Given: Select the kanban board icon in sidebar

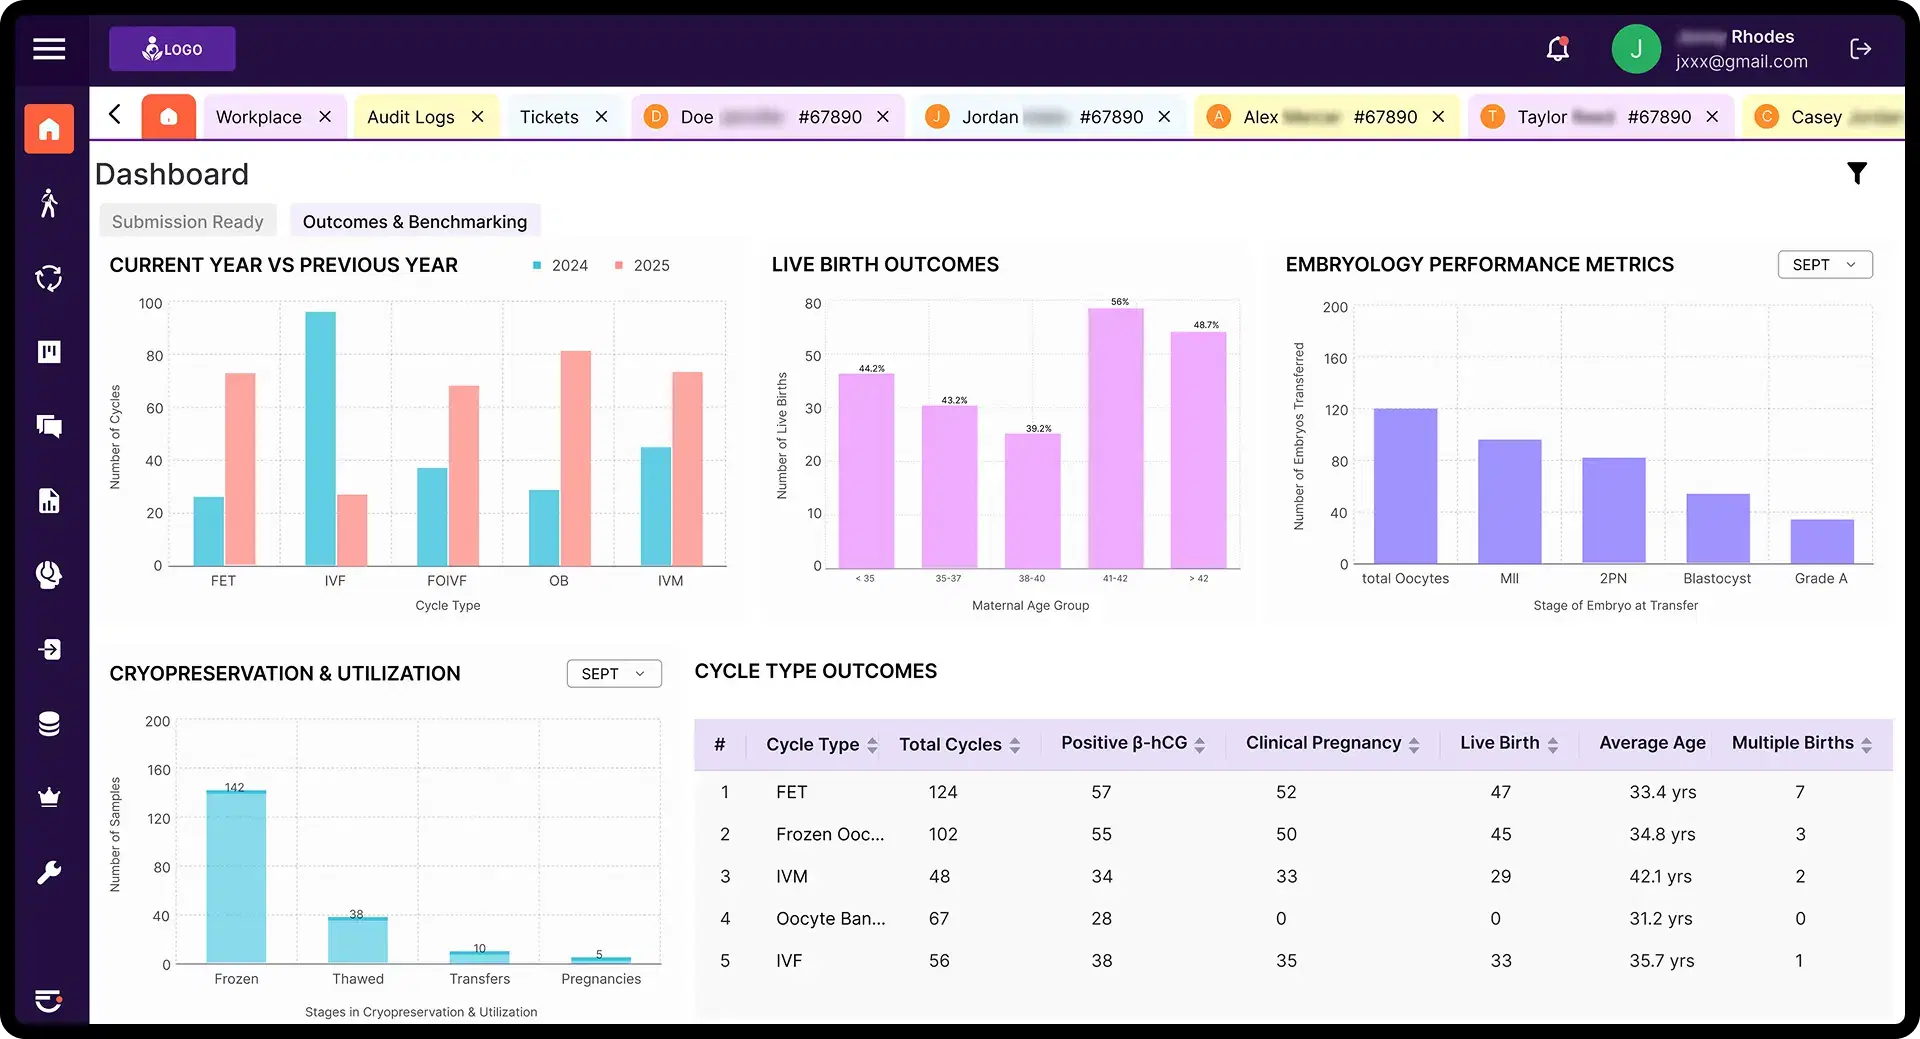Looking at the screenshot, I should tap(48, 351).
